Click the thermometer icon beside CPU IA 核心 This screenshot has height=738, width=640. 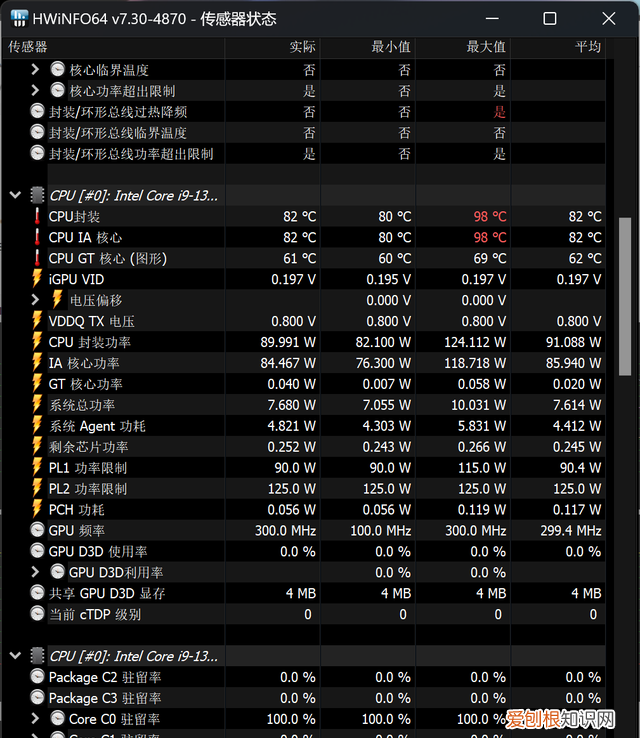(37, 237)
